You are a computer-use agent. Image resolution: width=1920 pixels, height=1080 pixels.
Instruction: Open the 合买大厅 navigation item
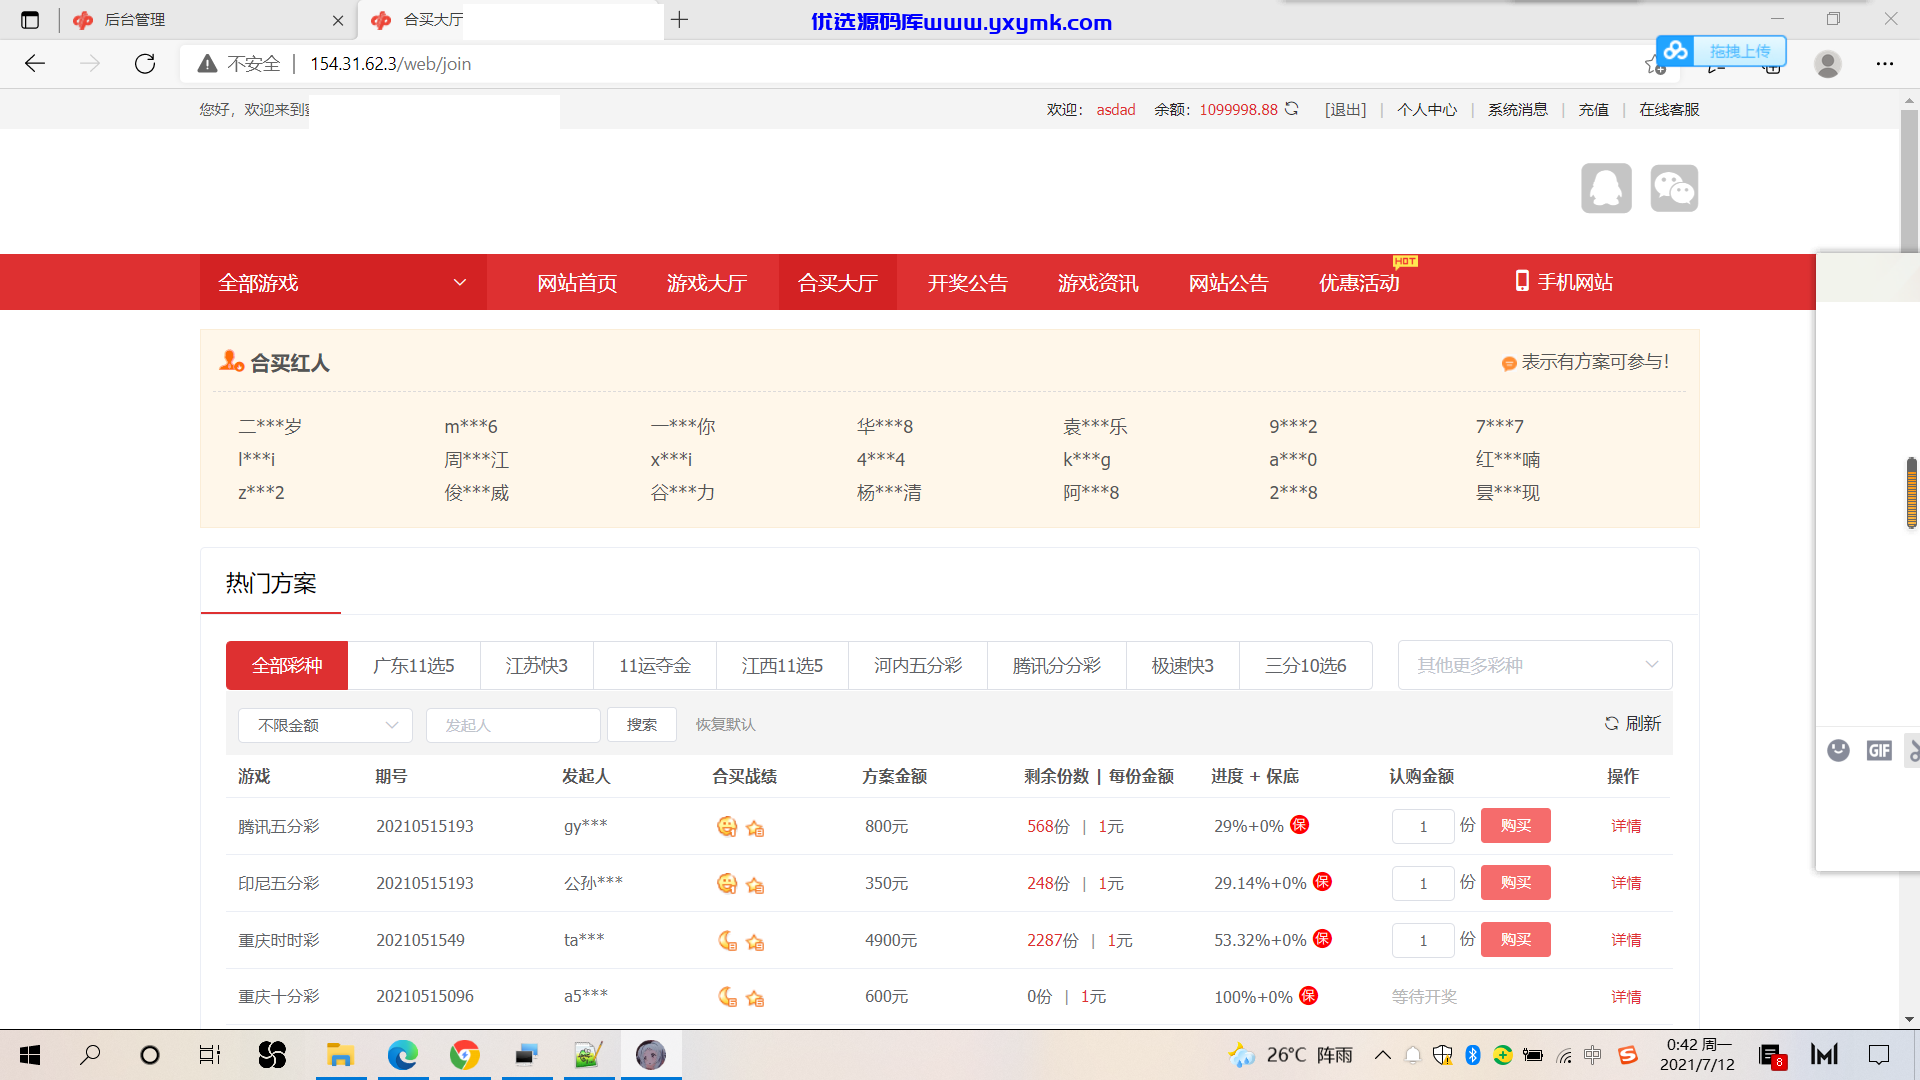(x=838, y=283)
